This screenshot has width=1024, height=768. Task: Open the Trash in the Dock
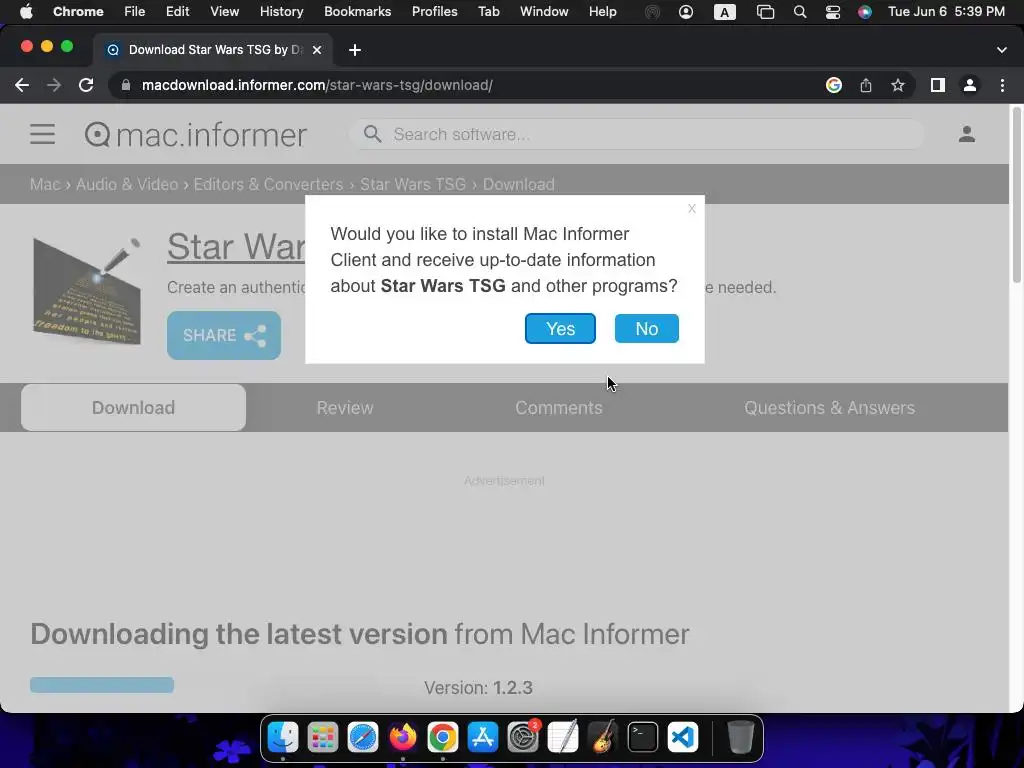[741, 737]
